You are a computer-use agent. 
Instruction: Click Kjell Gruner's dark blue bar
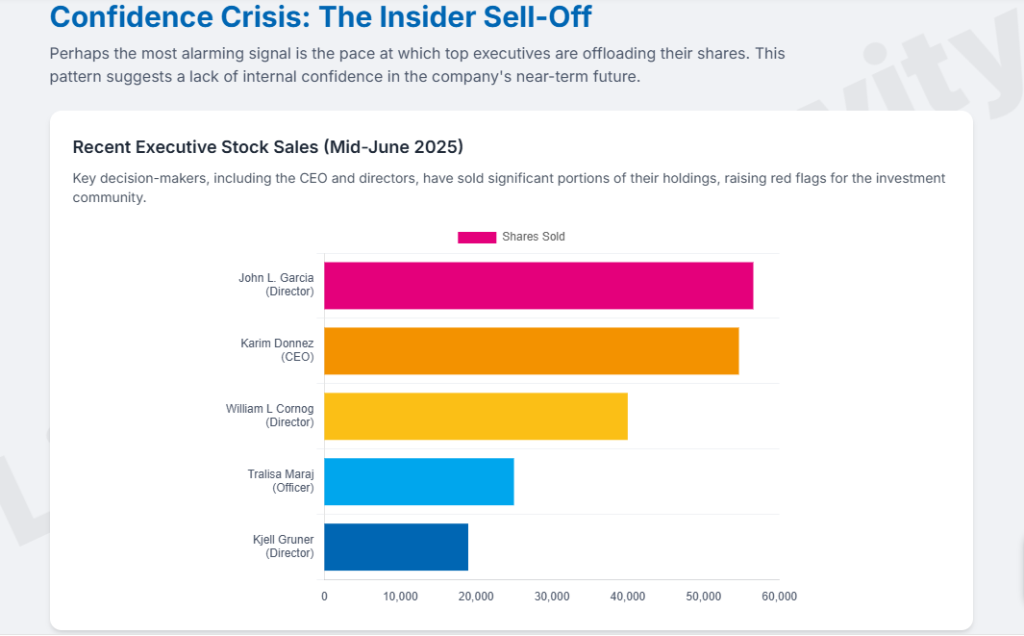point(396,547)
